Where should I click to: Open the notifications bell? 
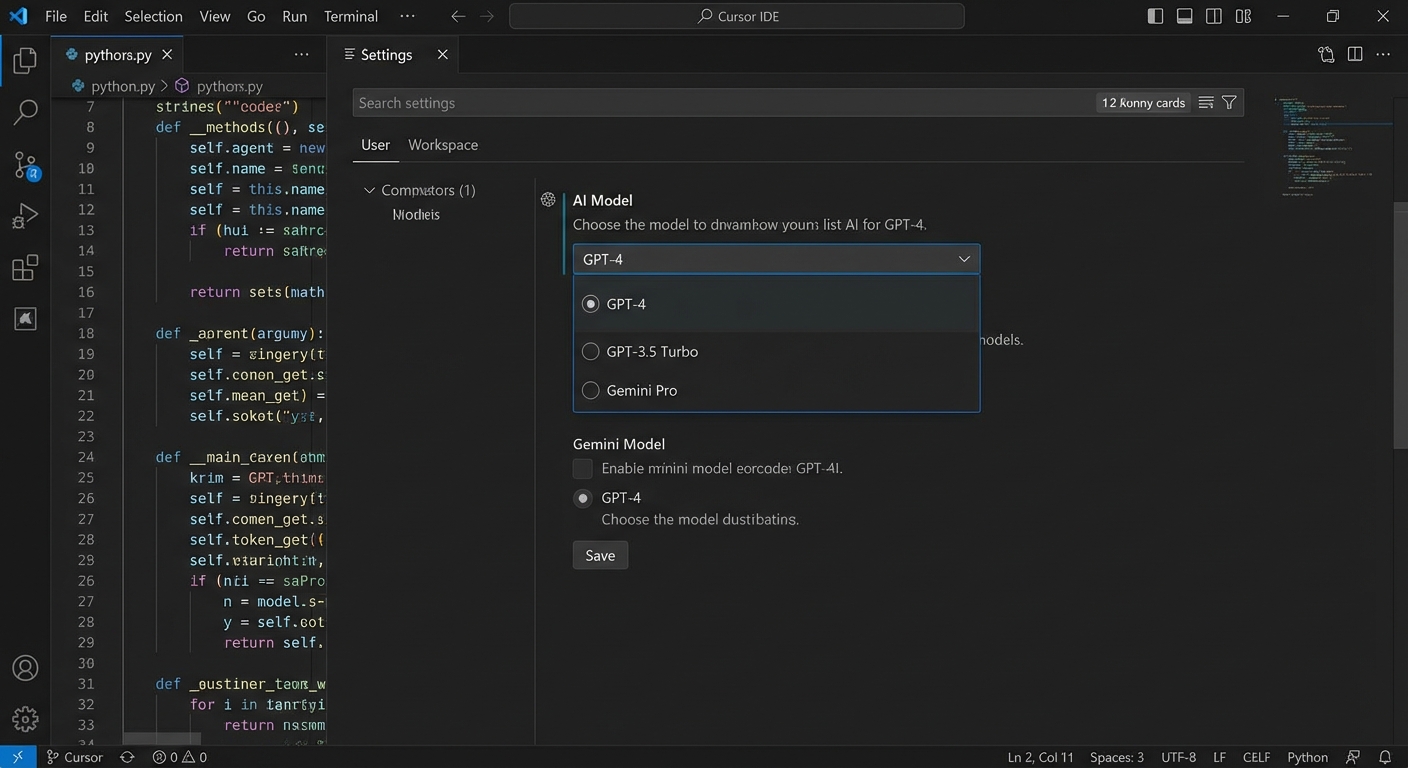pyautogui.click(x=1385, y=757)
